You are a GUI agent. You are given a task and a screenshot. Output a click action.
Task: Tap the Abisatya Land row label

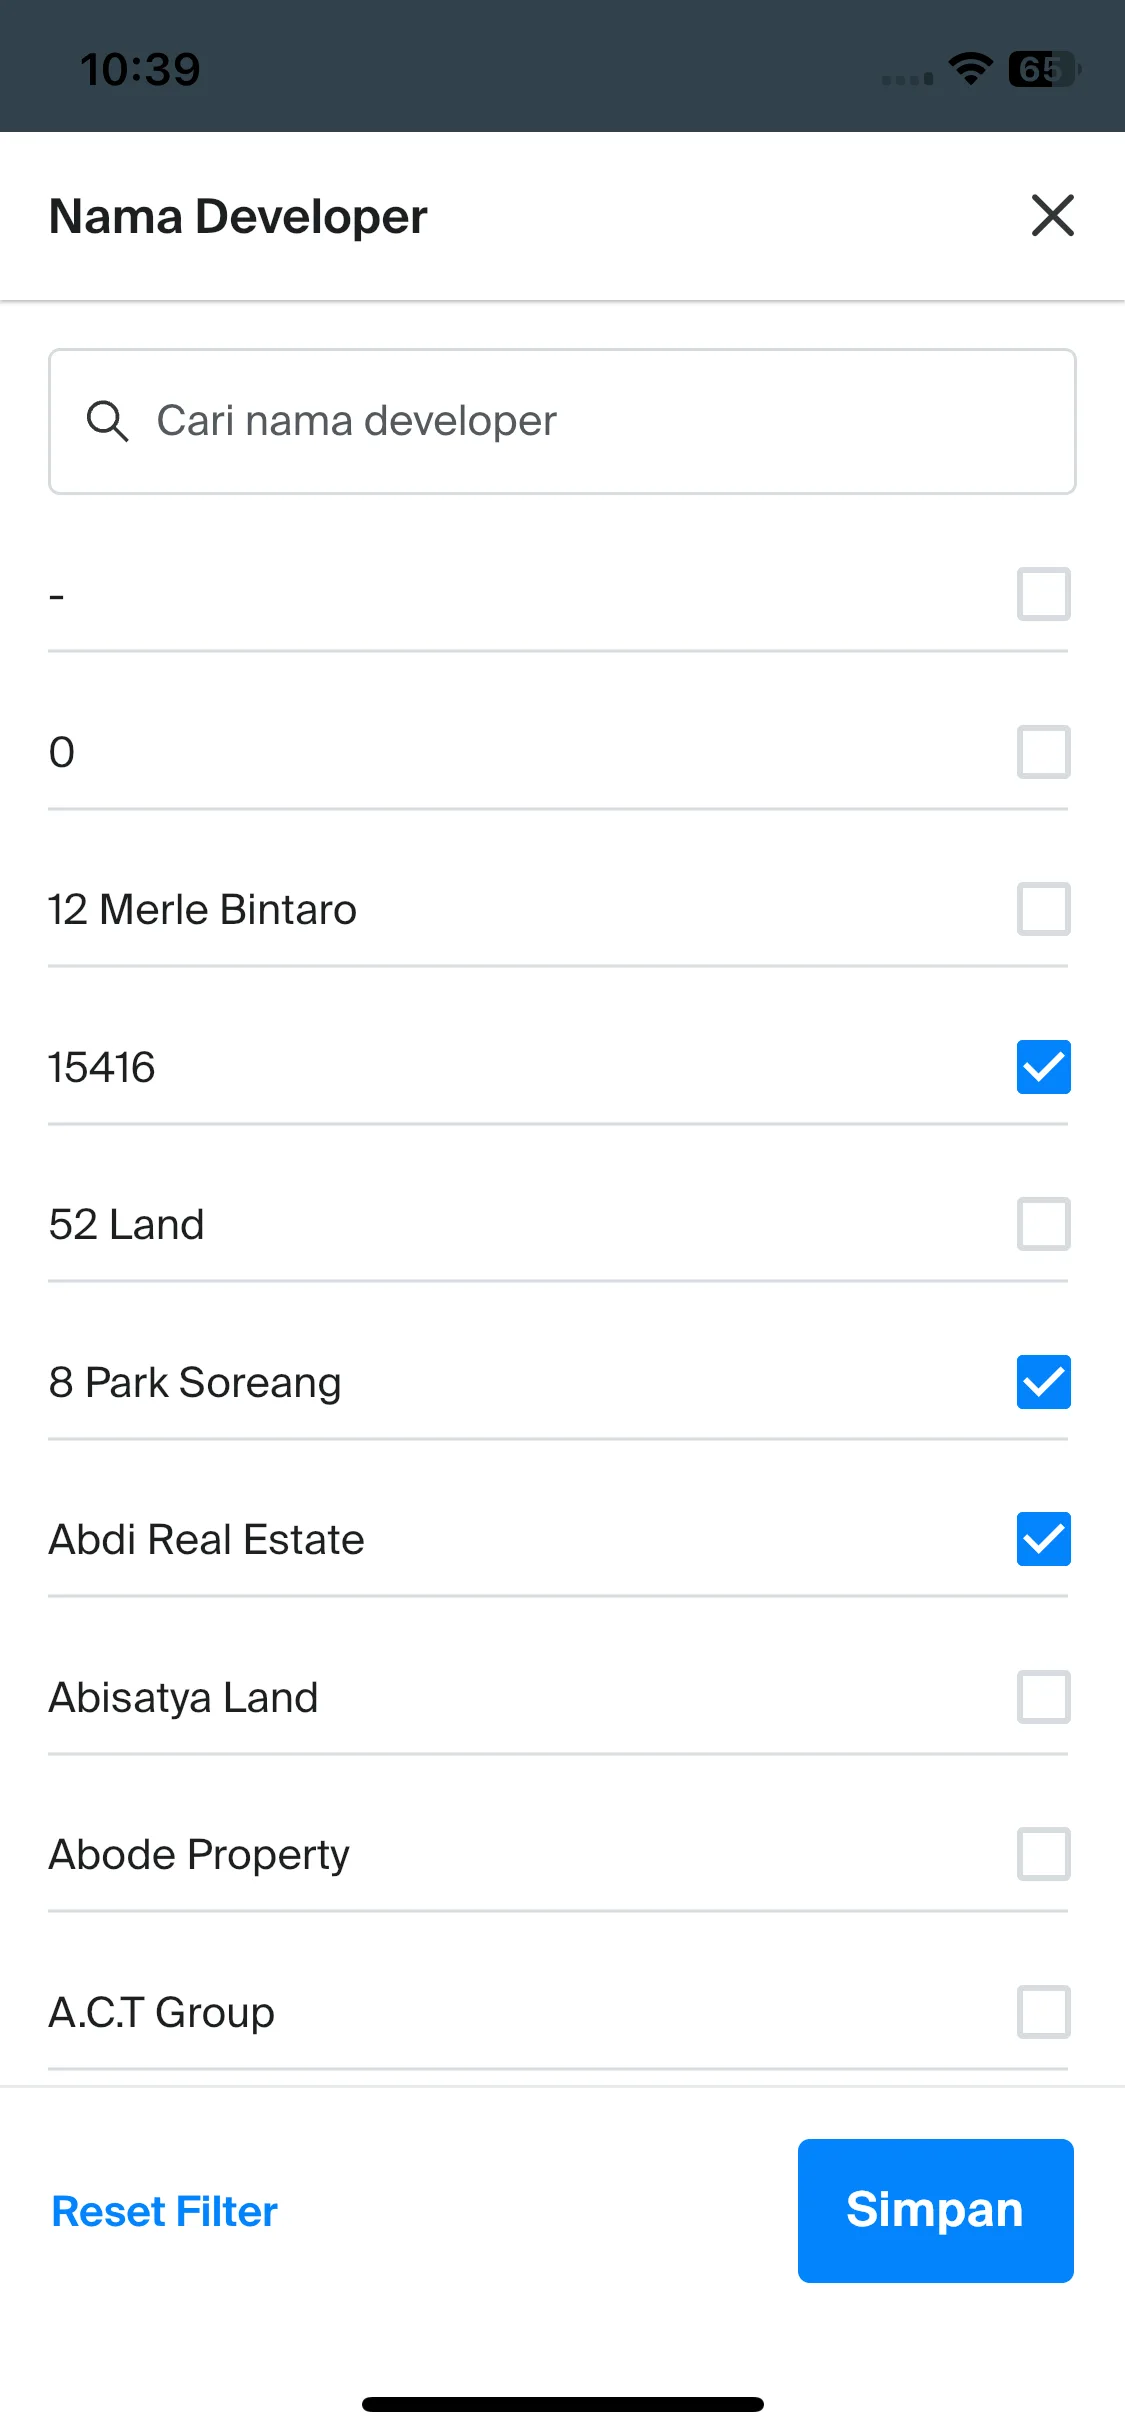[183, 1697]
